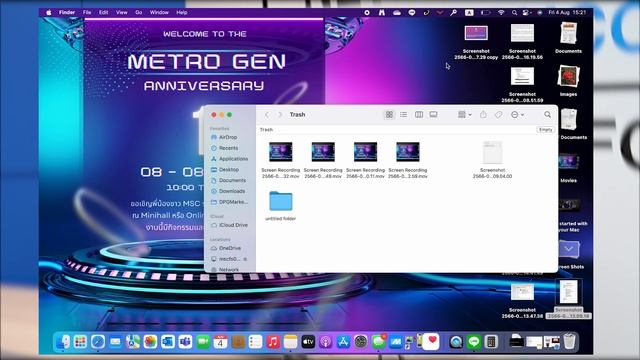Open App Store from the Dock
Image resolution: width=640 pixels, height=360 pixels.
click(x=343, y=342)
